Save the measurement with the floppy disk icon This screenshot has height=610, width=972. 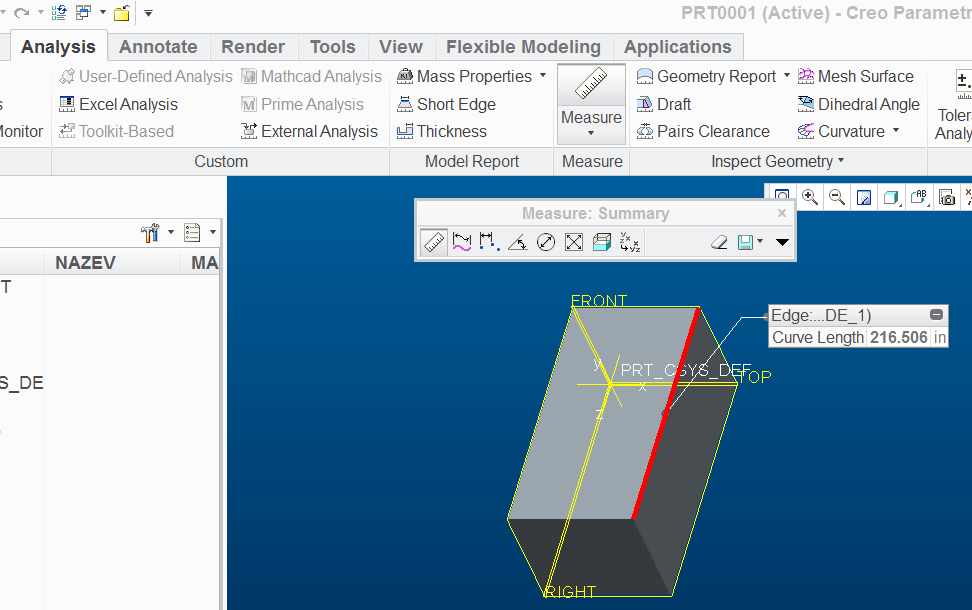745,242
